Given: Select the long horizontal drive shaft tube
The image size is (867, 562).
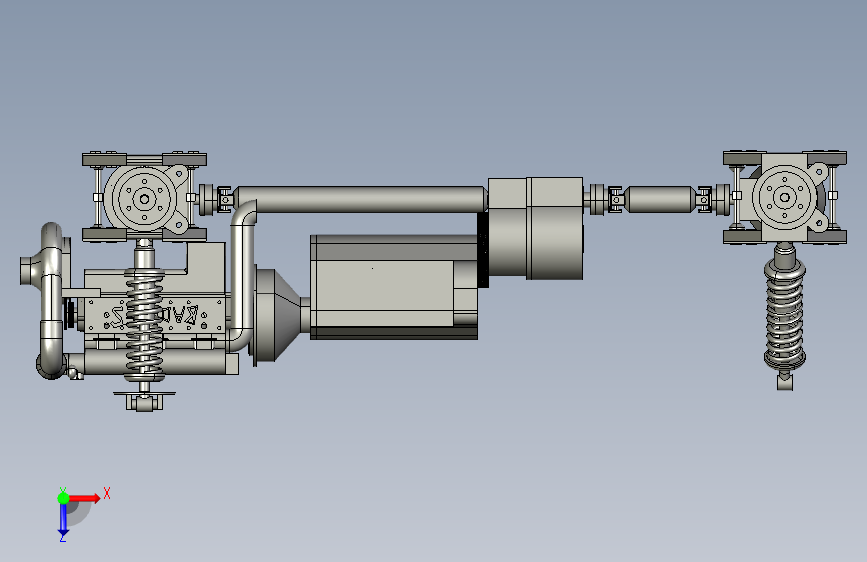Looking at the screenshot, I should tap(361, 199).
